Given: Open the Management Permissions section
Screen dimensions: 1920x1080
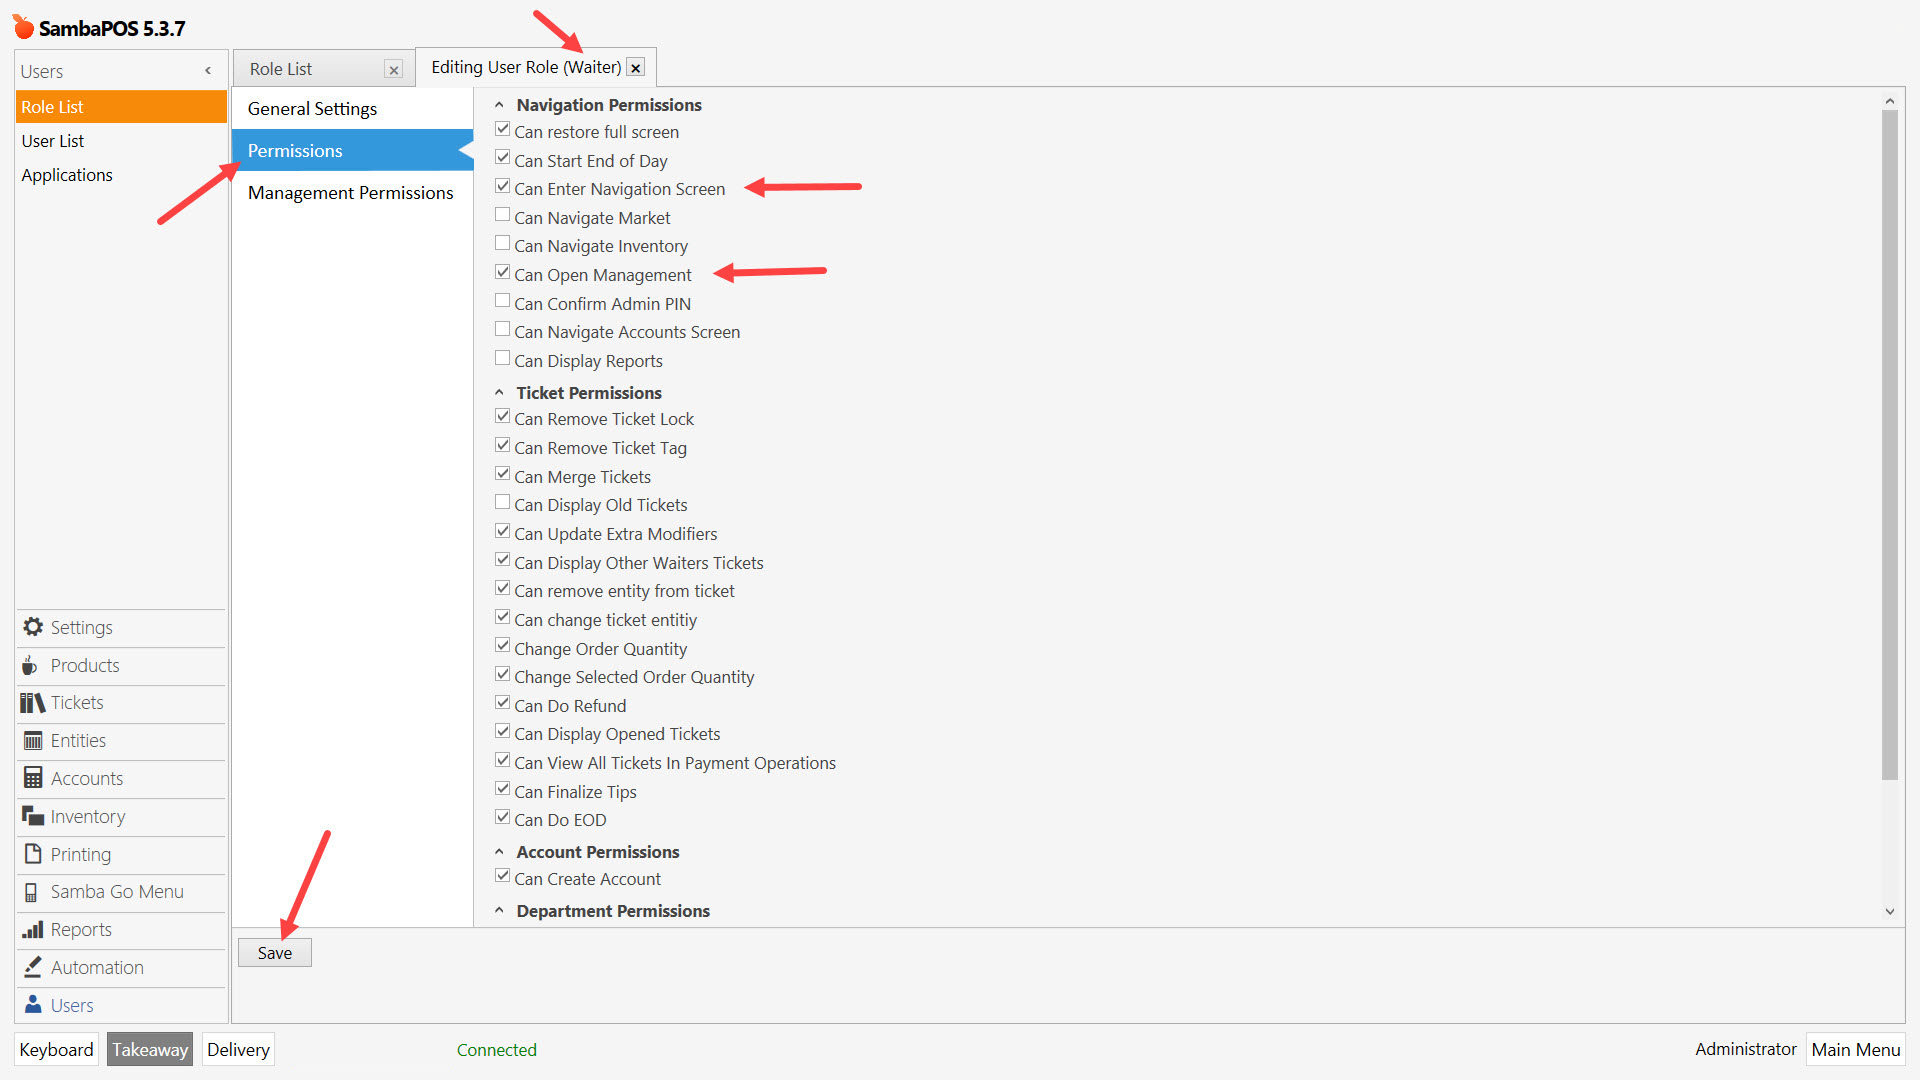Looking at the screenshot, I should (x=350, y=192).
